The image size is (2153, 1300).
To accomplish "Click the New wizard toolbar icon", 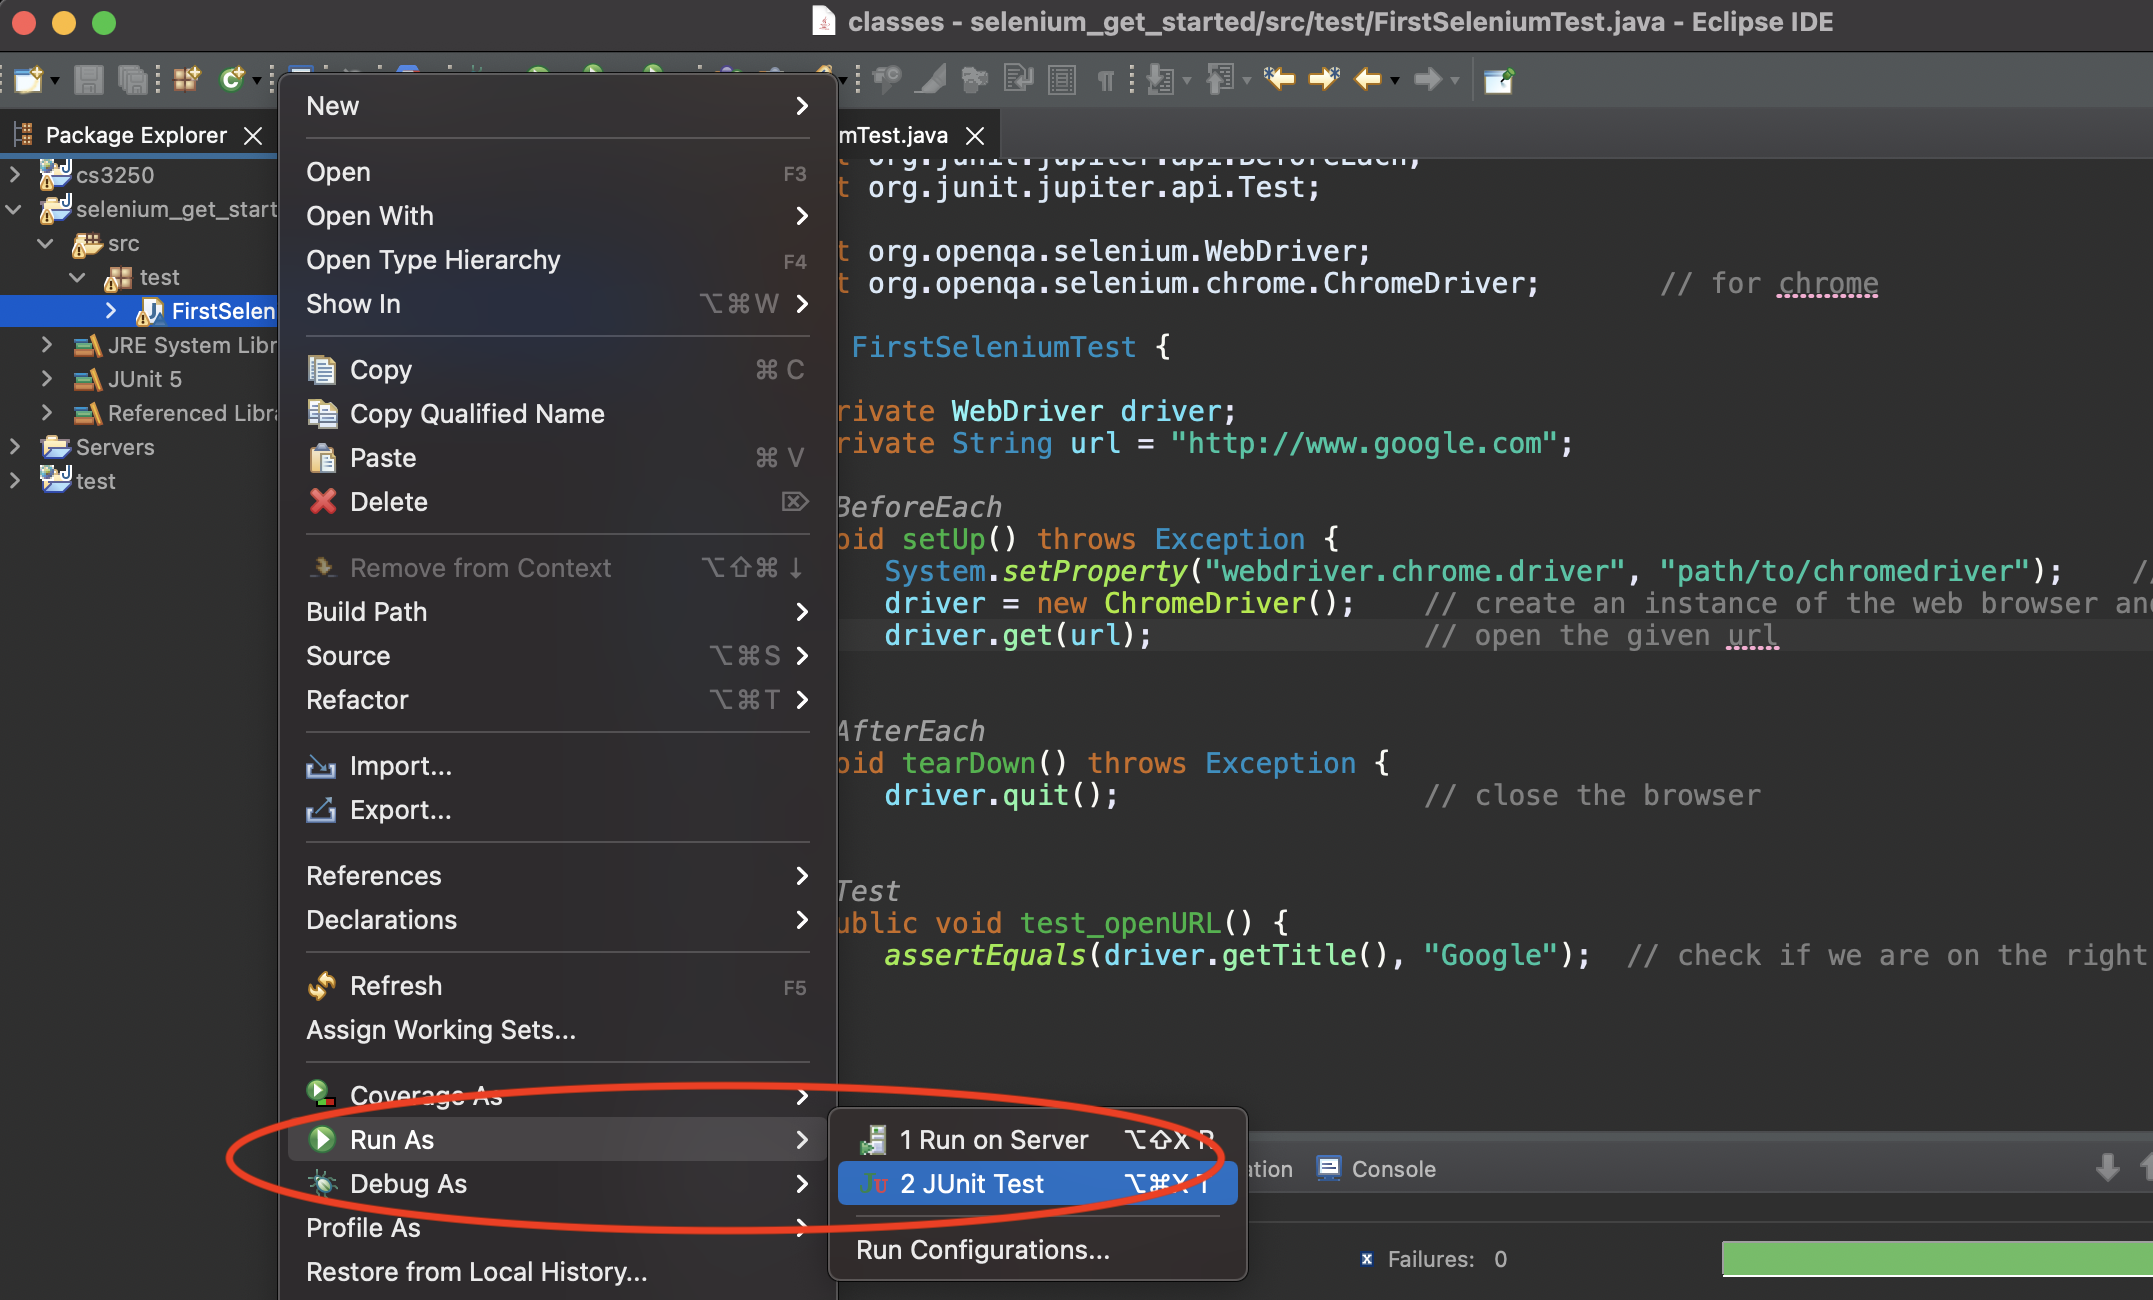I will (28, 79).
